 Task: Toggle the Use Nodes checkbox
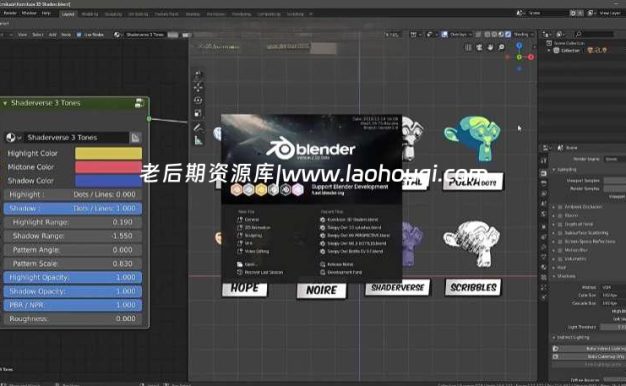tap(79, 35)
